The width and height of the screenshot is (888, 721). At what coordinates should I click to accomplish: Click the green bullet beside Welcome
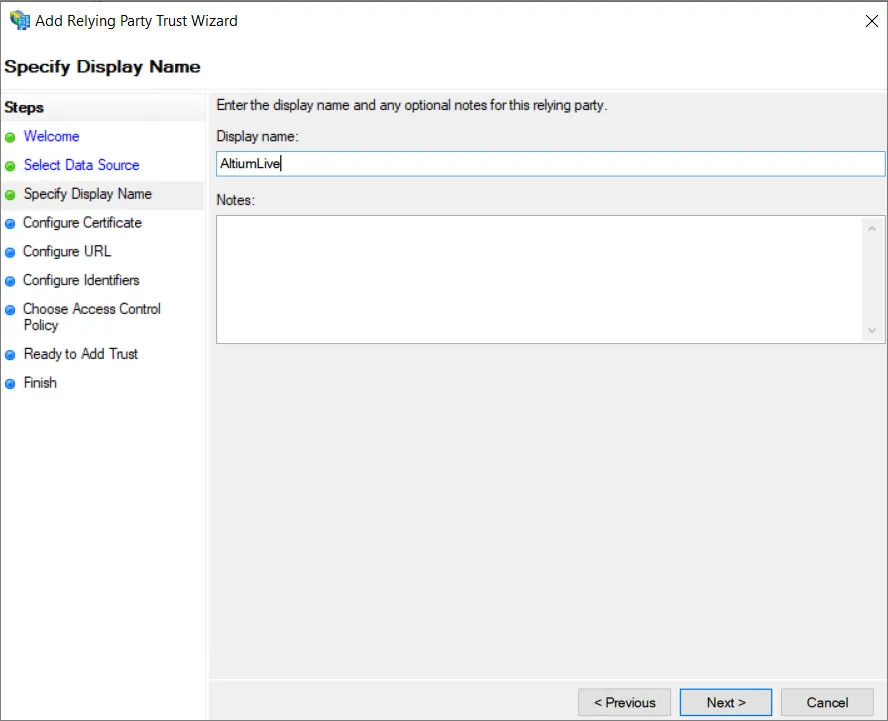(x=10, y=137)
